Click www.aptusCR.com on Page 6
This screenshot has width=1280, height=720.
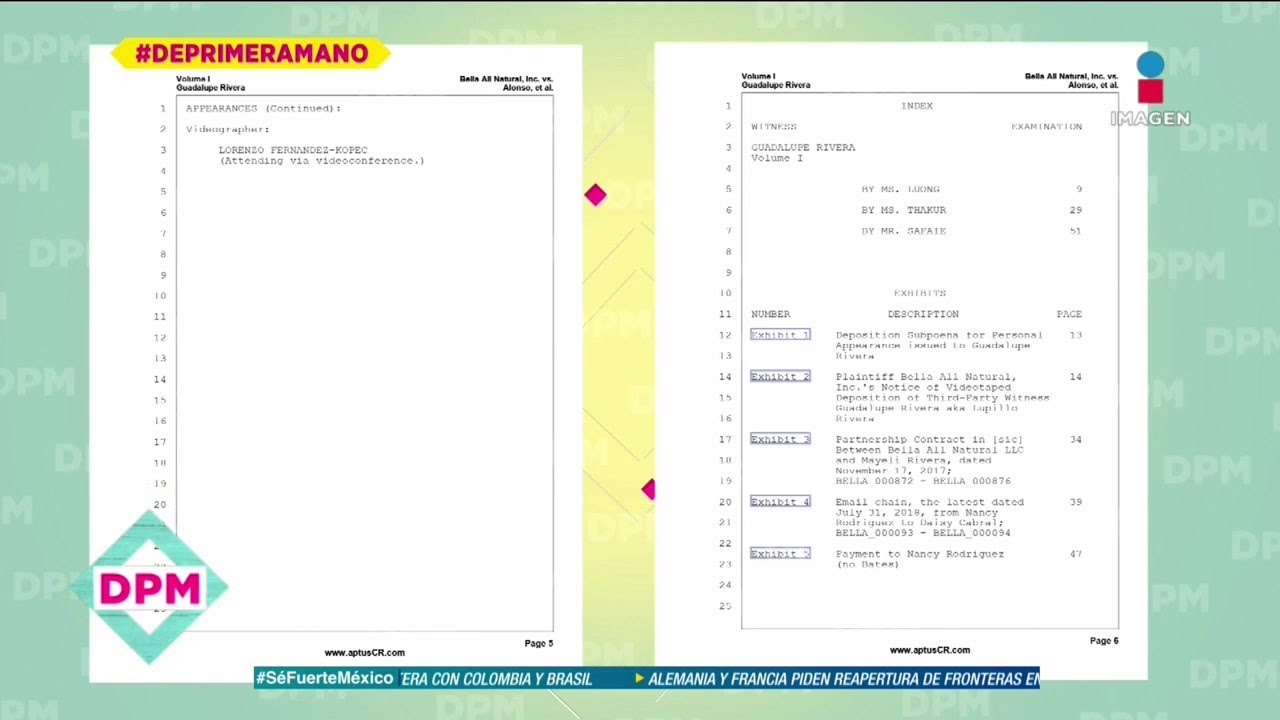coord(929,650)
